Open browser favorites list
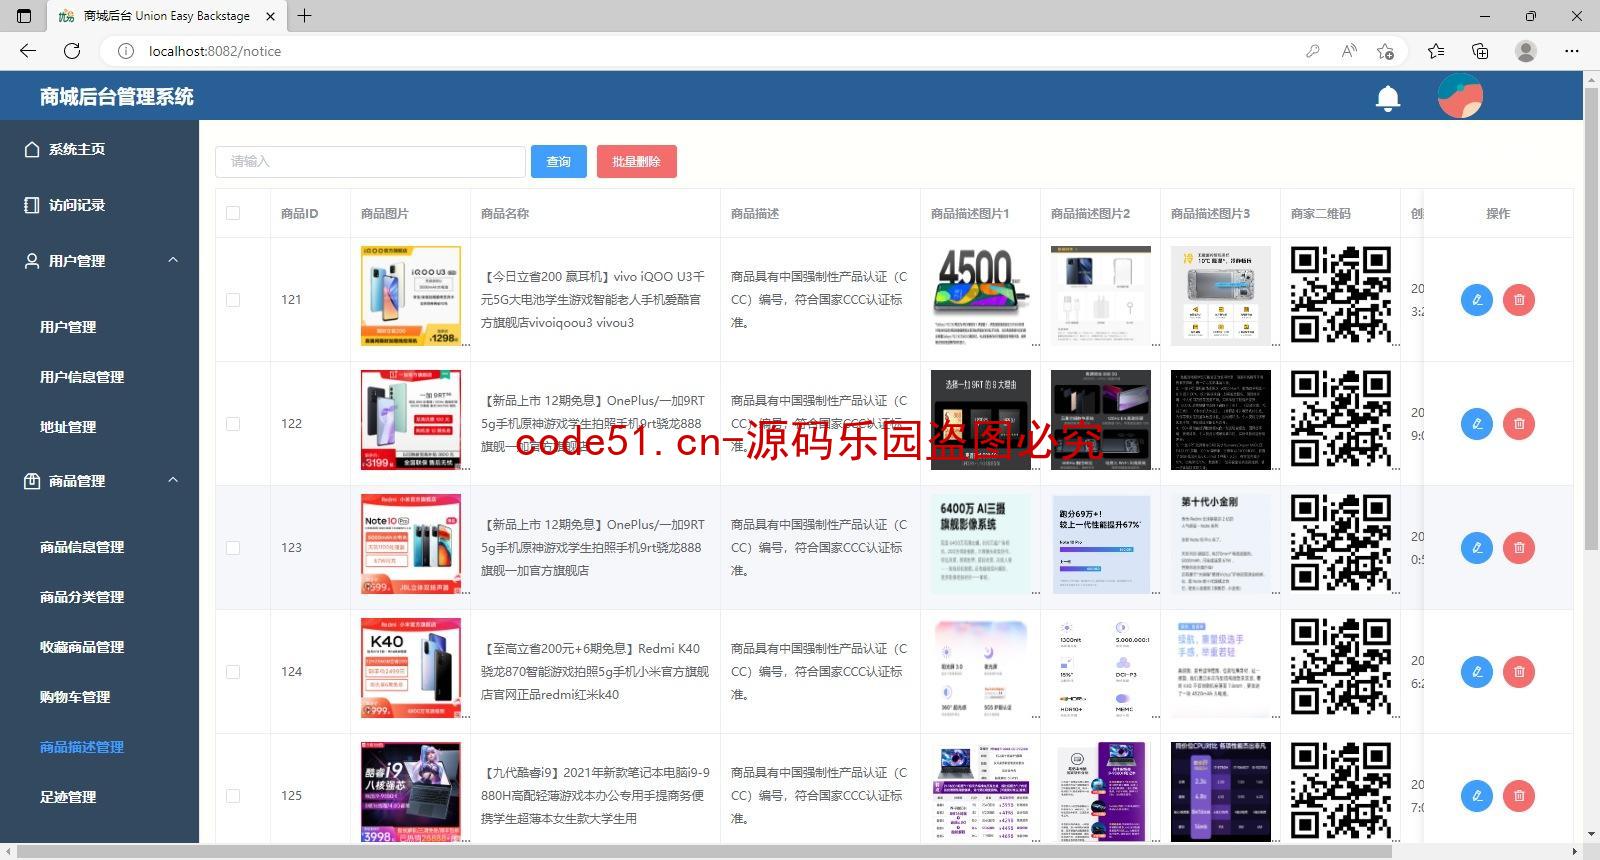This screenshot has height=860, width=1600. (1436, 51)
